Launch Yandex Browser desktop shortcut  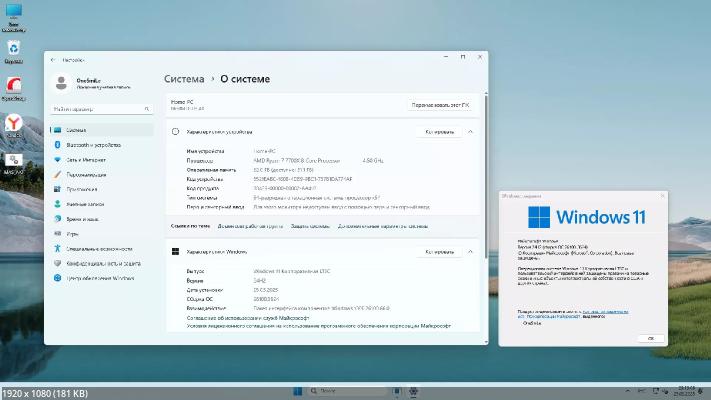pyautogui.click(x=13, y=126)
